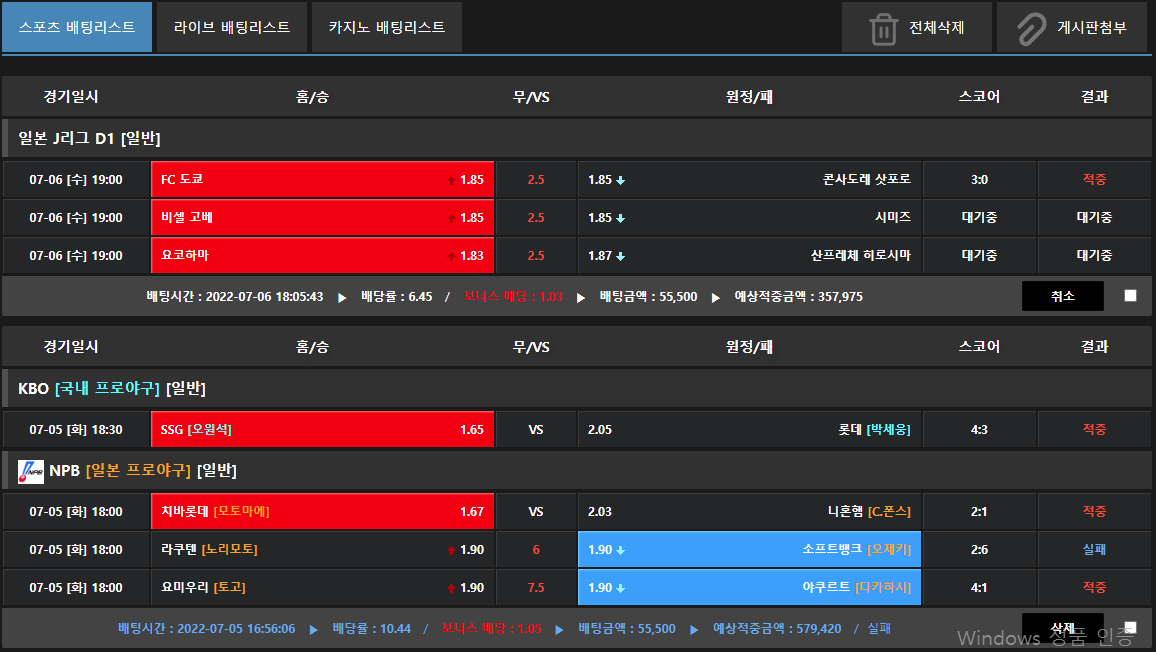Click the triangle icon before 배당률 6.45
The height and width of the screenshot is (652, 1156).
(x=343, y=297)
